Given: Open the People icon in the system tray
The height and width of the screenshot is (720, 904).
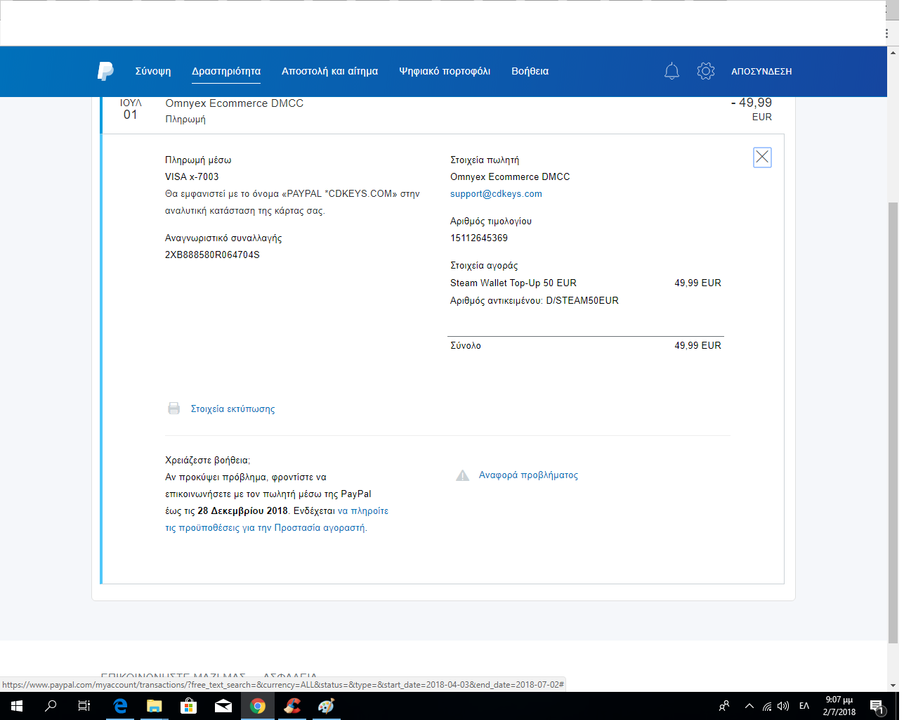Looking at the screenshot, I should [x=724, y=706].
